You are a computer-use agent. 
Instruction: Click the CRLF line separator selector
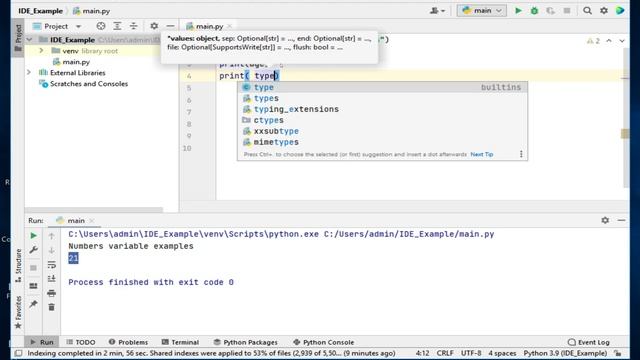point(445,353)
